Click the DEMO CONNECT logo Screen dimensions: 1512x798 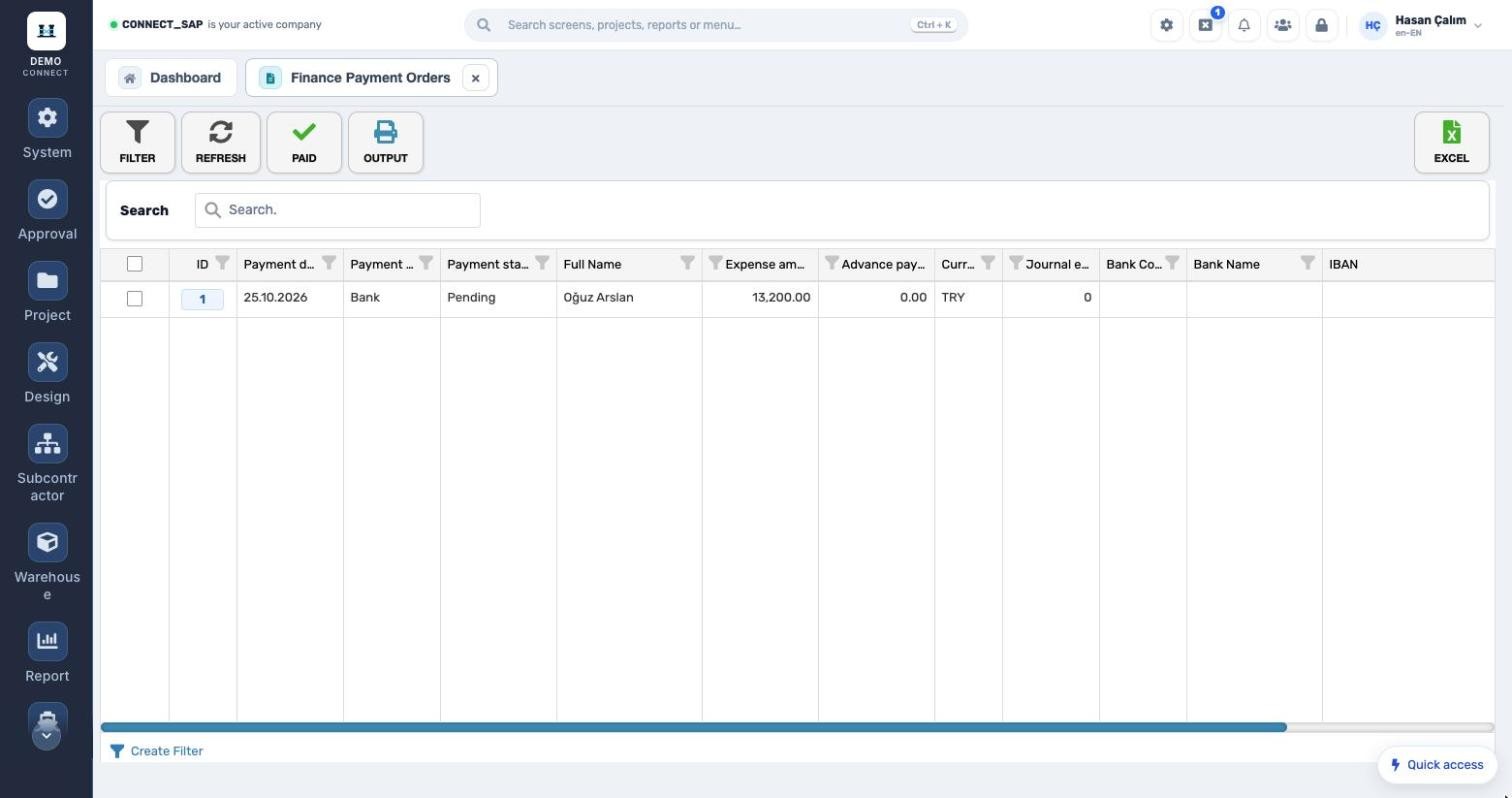click(x=46, y=44)
